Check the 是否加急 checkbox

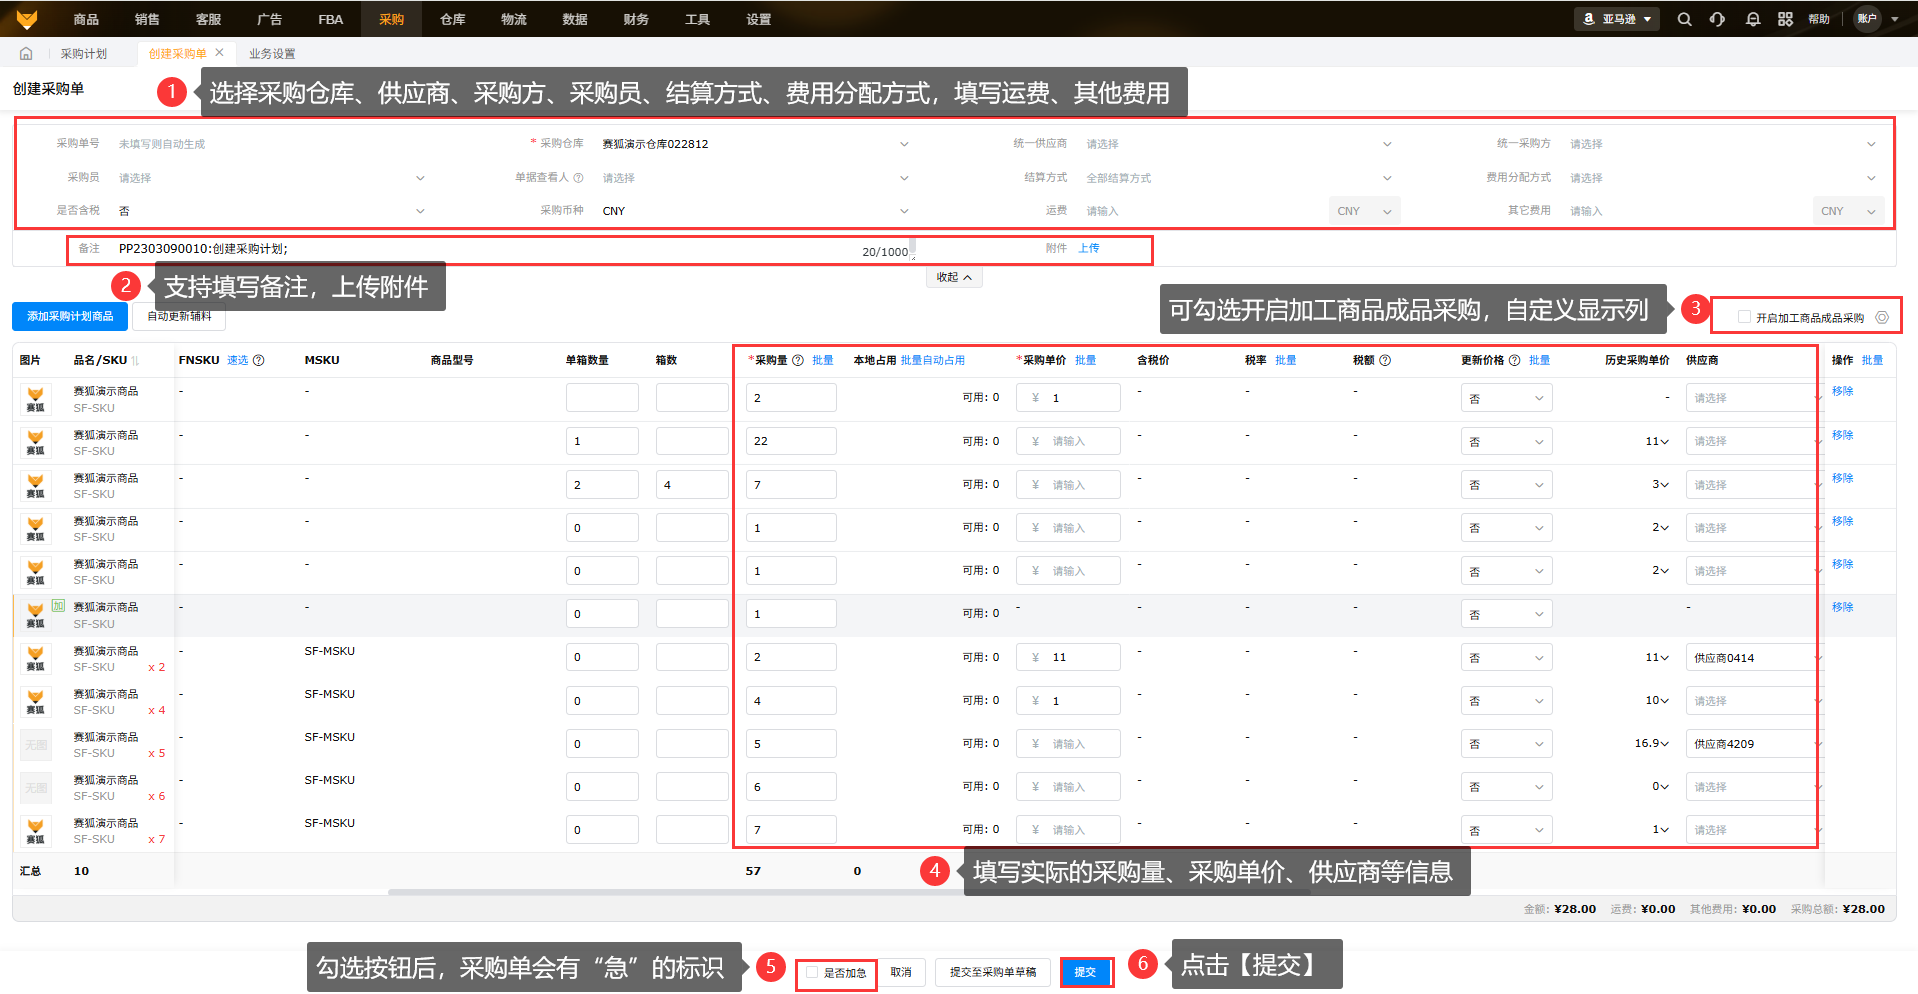813,972
